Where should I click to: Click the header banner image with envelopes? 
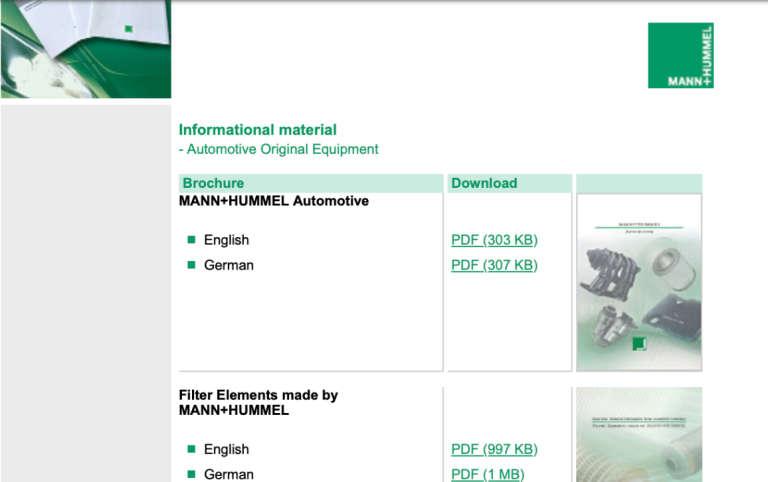(86, 49)
